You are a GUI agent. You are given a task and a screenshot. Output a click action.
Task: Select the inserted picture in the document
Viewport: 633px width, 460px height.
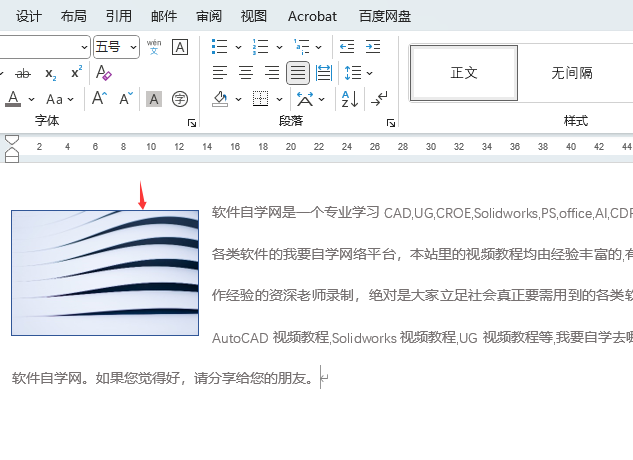pyautogui.click(x=105, y=273)
